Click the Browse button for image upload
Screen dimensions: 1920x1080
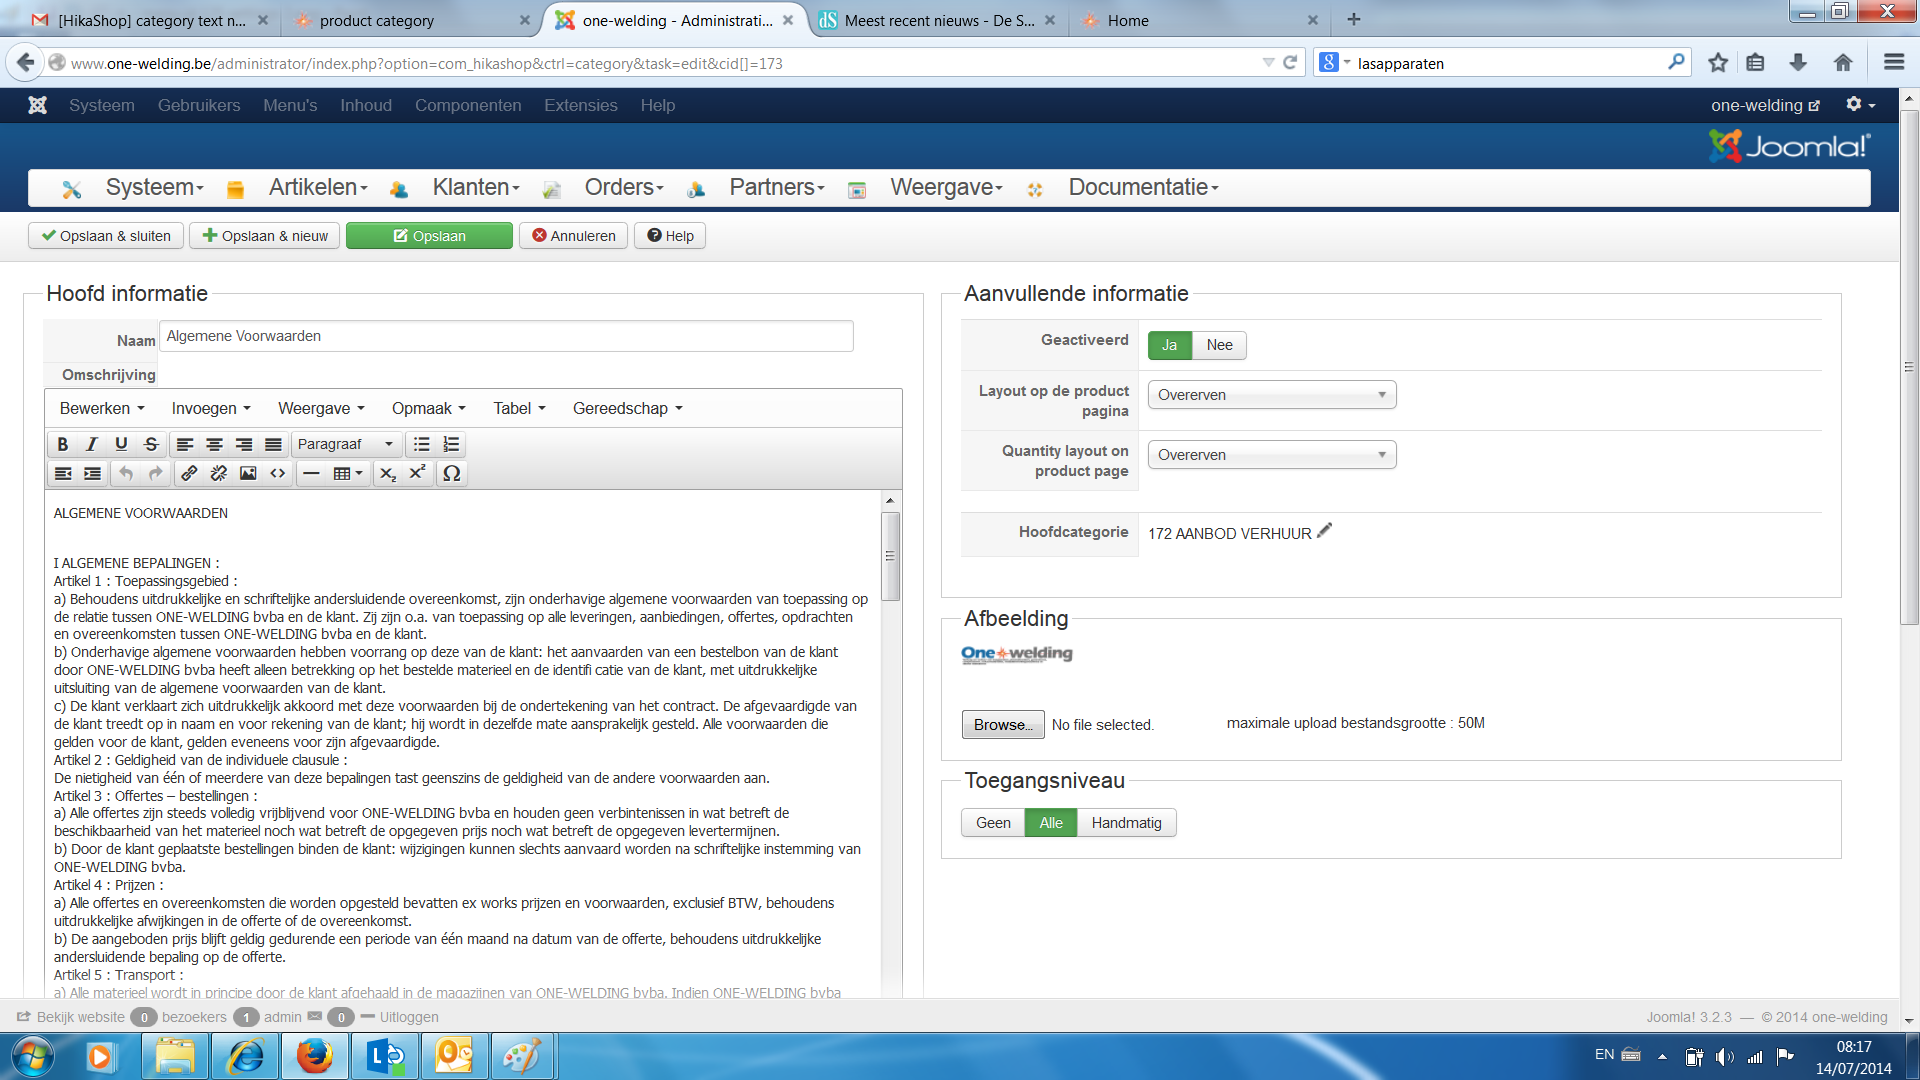pos(1002,724)
